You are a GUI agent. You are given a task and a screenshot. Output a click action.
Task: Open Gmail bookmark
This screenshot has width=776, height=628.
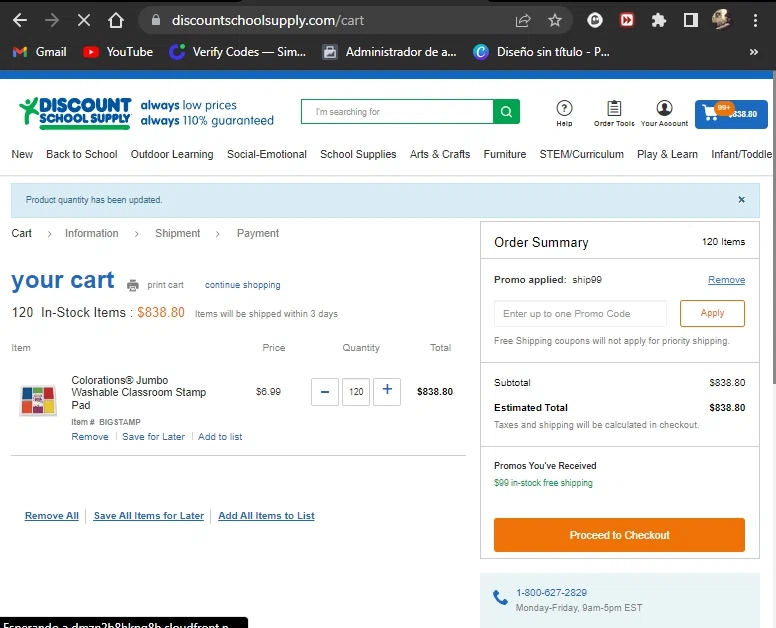pos(40,52)
